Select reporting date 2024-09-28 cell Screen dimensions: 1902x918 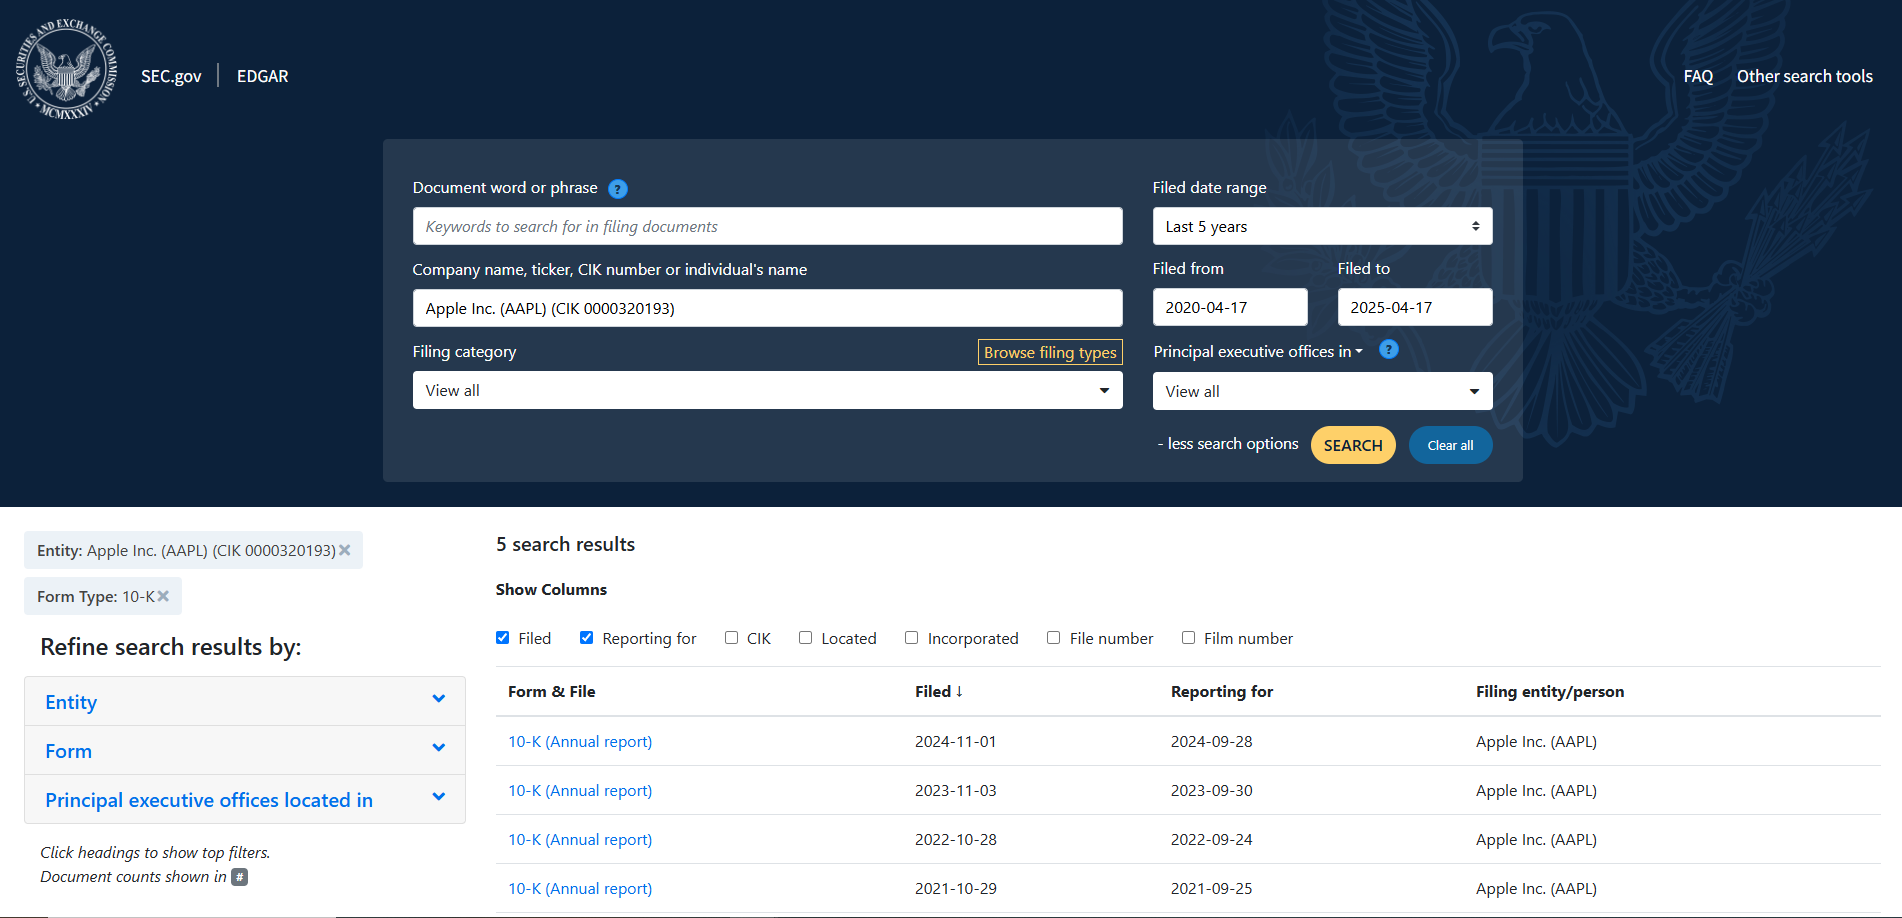tap(1212, 741)
